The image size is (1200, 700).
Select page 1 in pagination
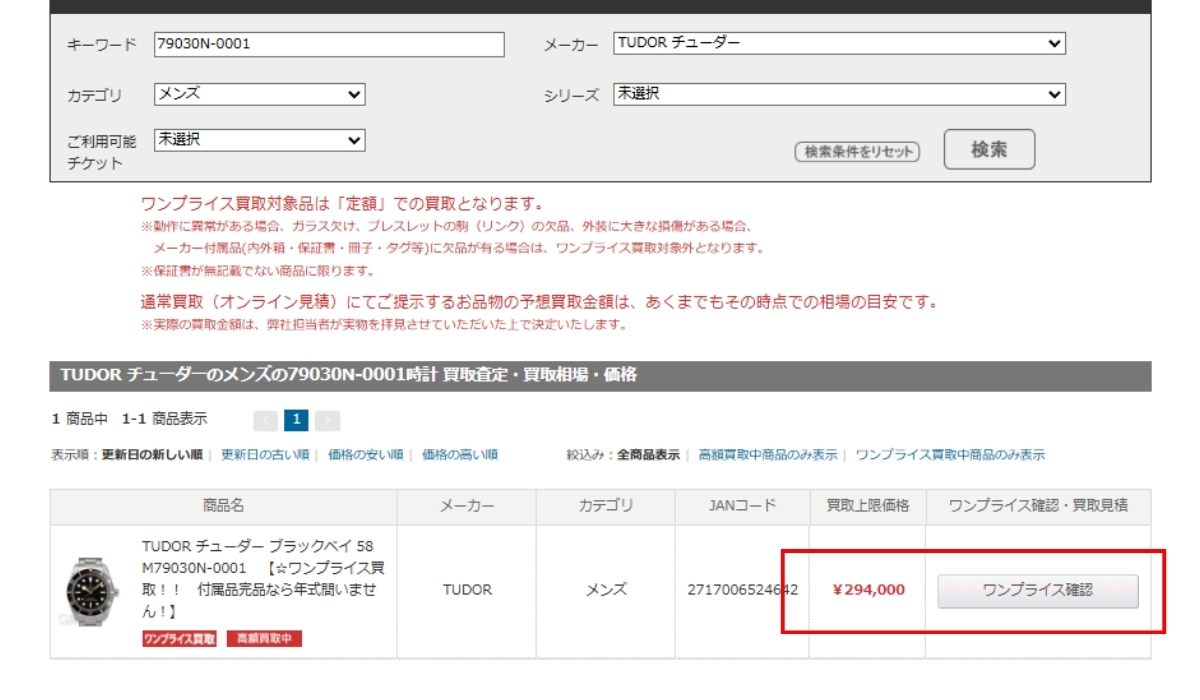297,420
